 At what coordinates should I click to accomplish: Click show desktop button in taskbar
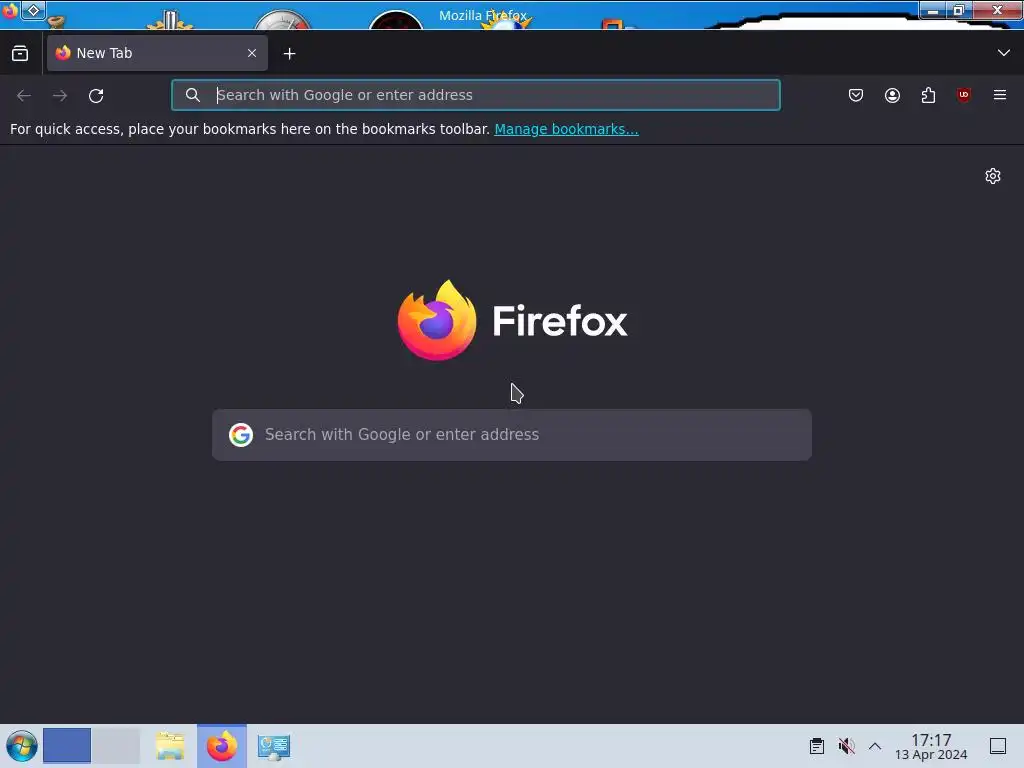coord(998,746)
